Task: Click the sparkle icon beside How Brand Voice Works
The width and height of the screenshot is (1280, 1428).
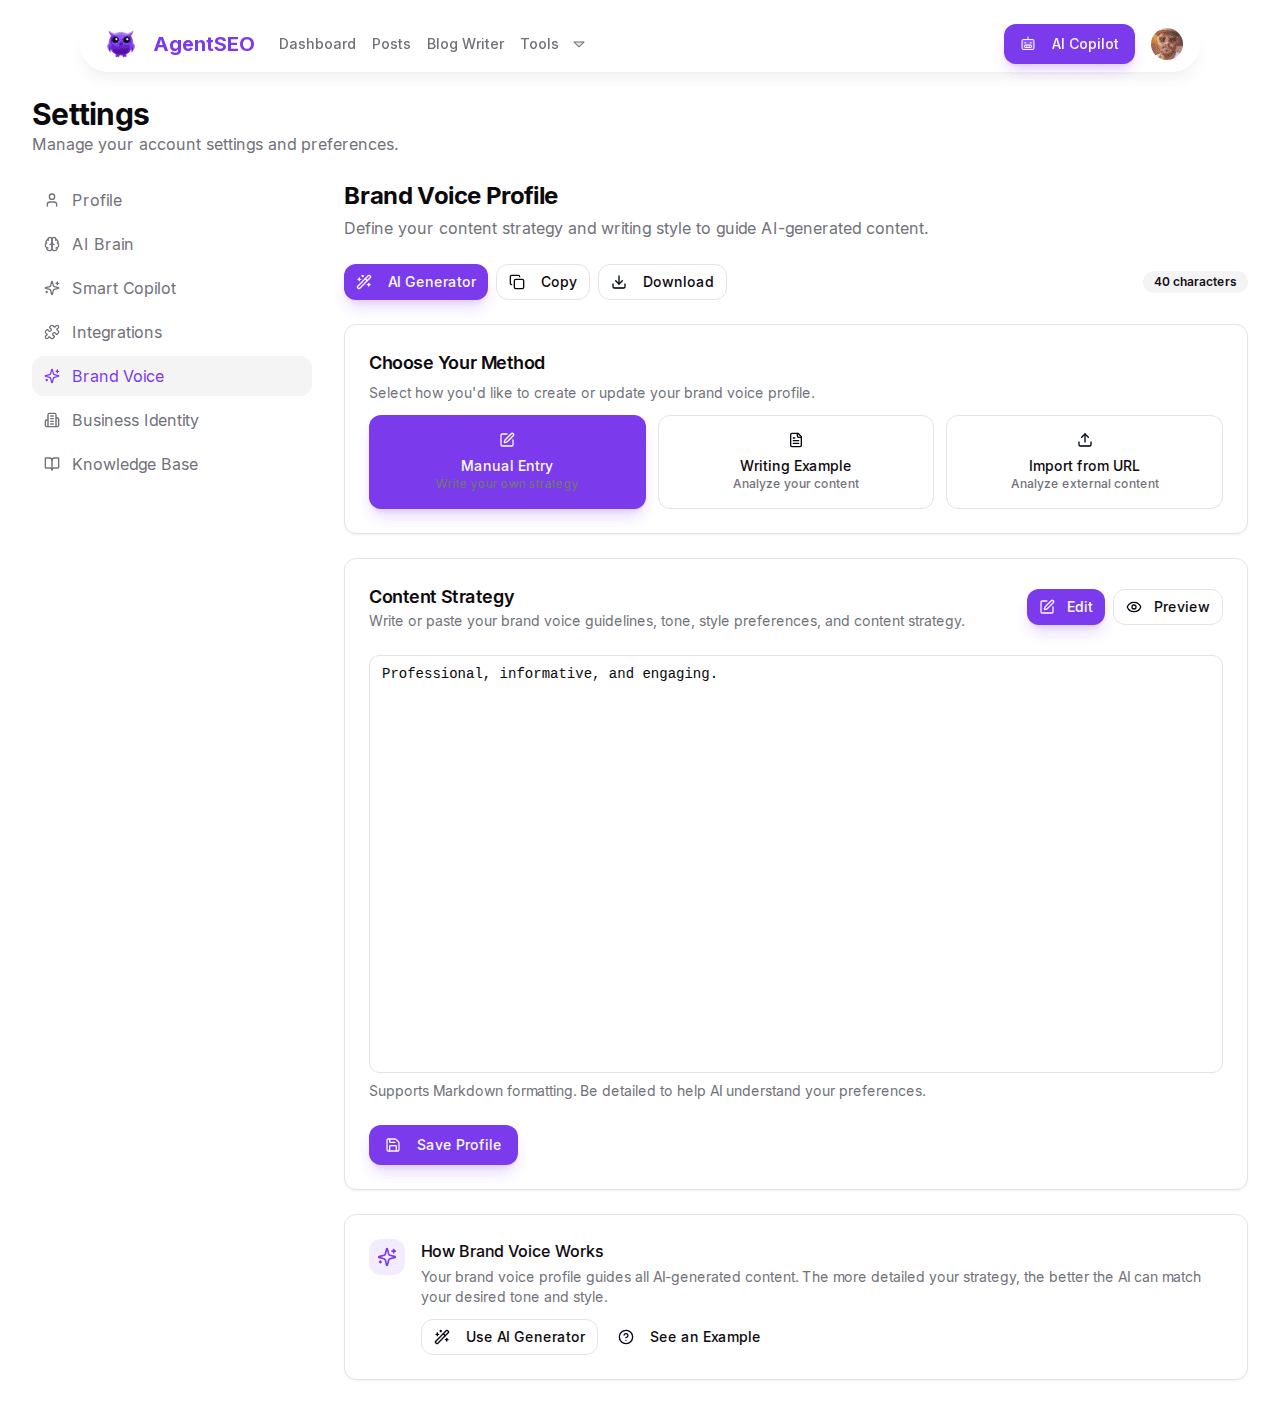Action: click(x=387, y=1257)
